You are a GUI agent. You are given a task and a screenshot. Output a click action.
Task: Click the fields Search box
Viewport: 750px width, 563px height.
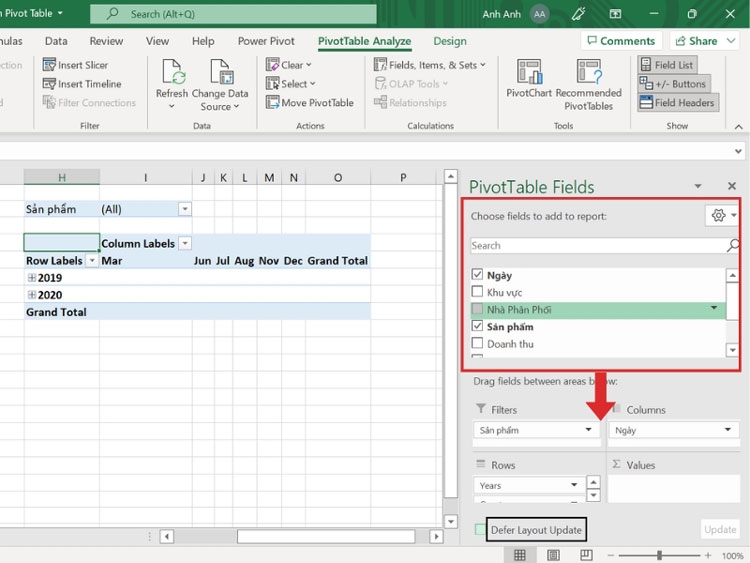(x=598, y=245)
